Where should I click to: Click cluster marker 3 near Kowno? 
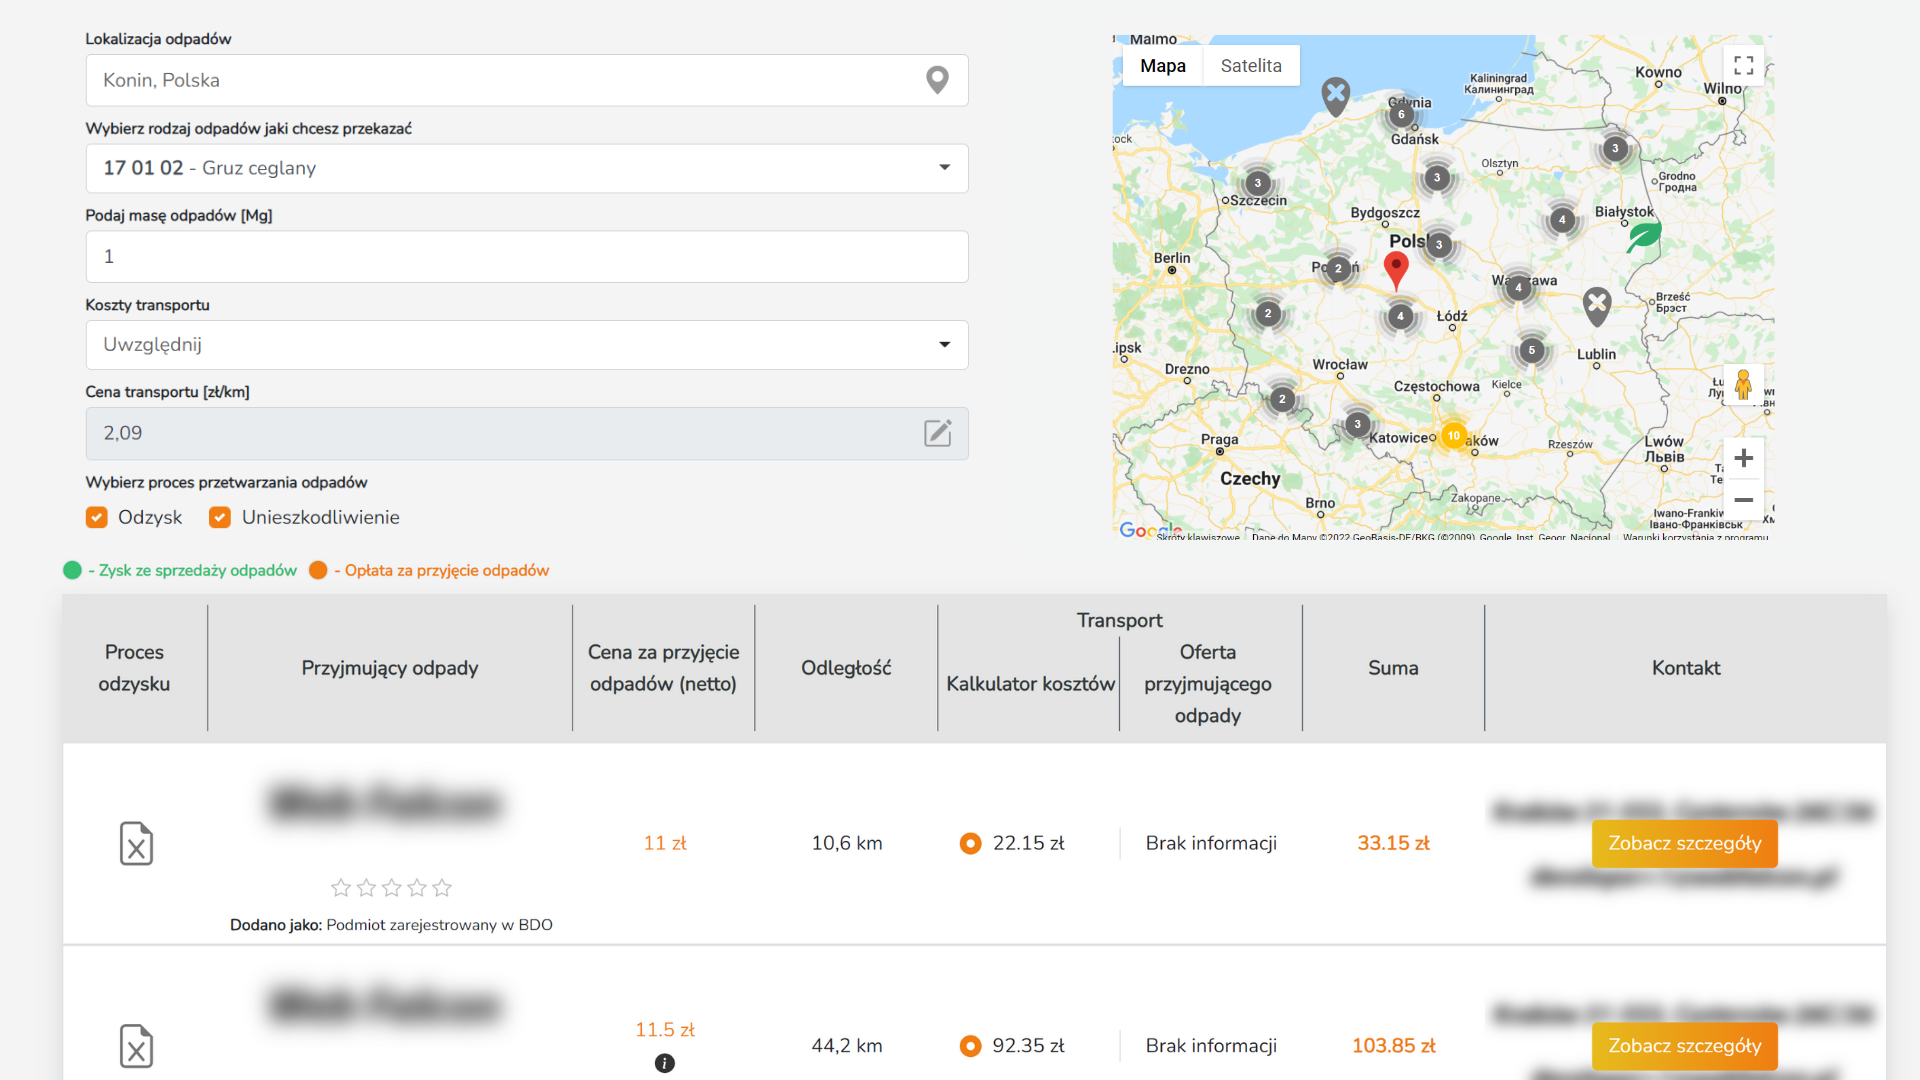[1615, 148]
